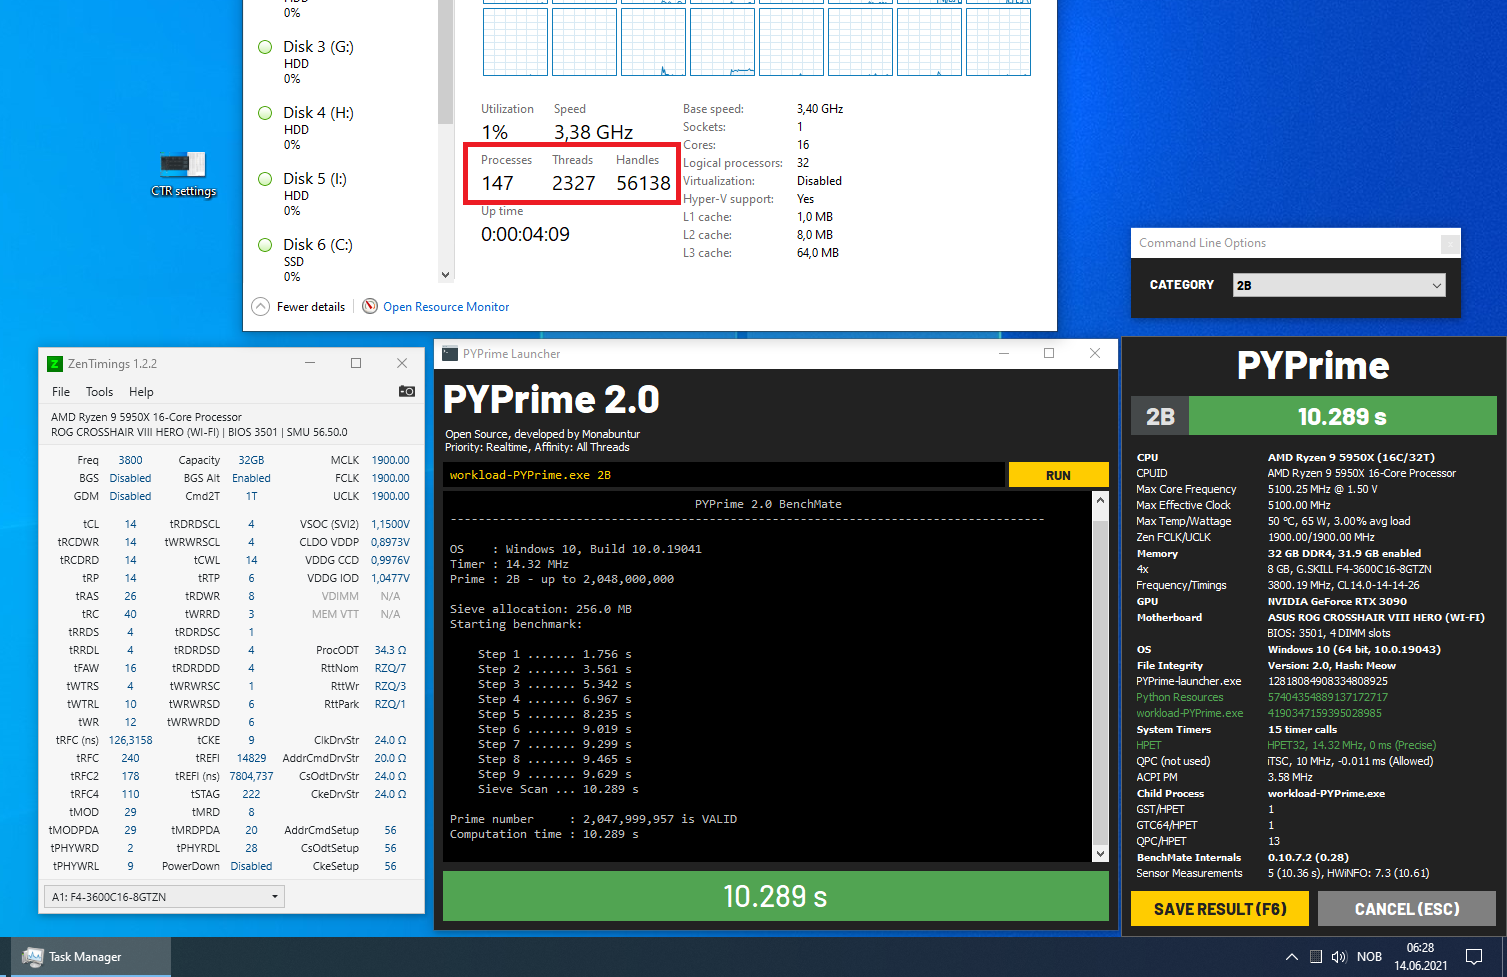Image resolution: width=1507 pixels, height=977 pixels.
Task: Click 'Sieve Scan ... 10.289 s' console line
Action: (558, 789)
